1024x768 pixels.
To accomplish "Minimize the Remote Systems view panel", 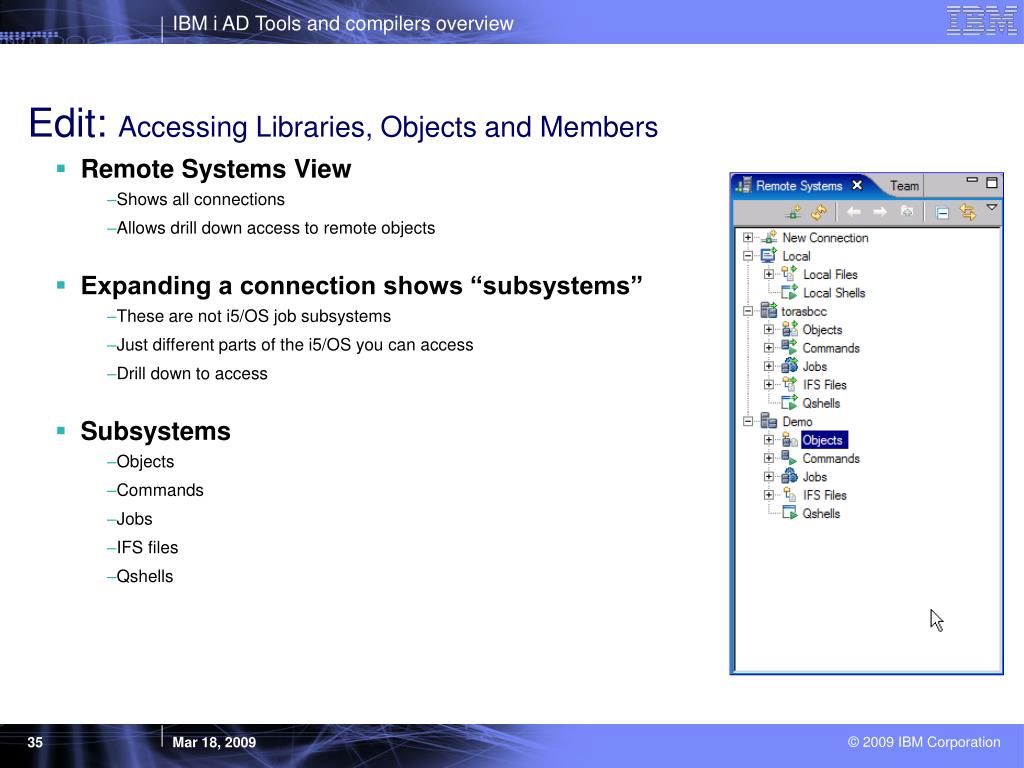I will point(972,180).
